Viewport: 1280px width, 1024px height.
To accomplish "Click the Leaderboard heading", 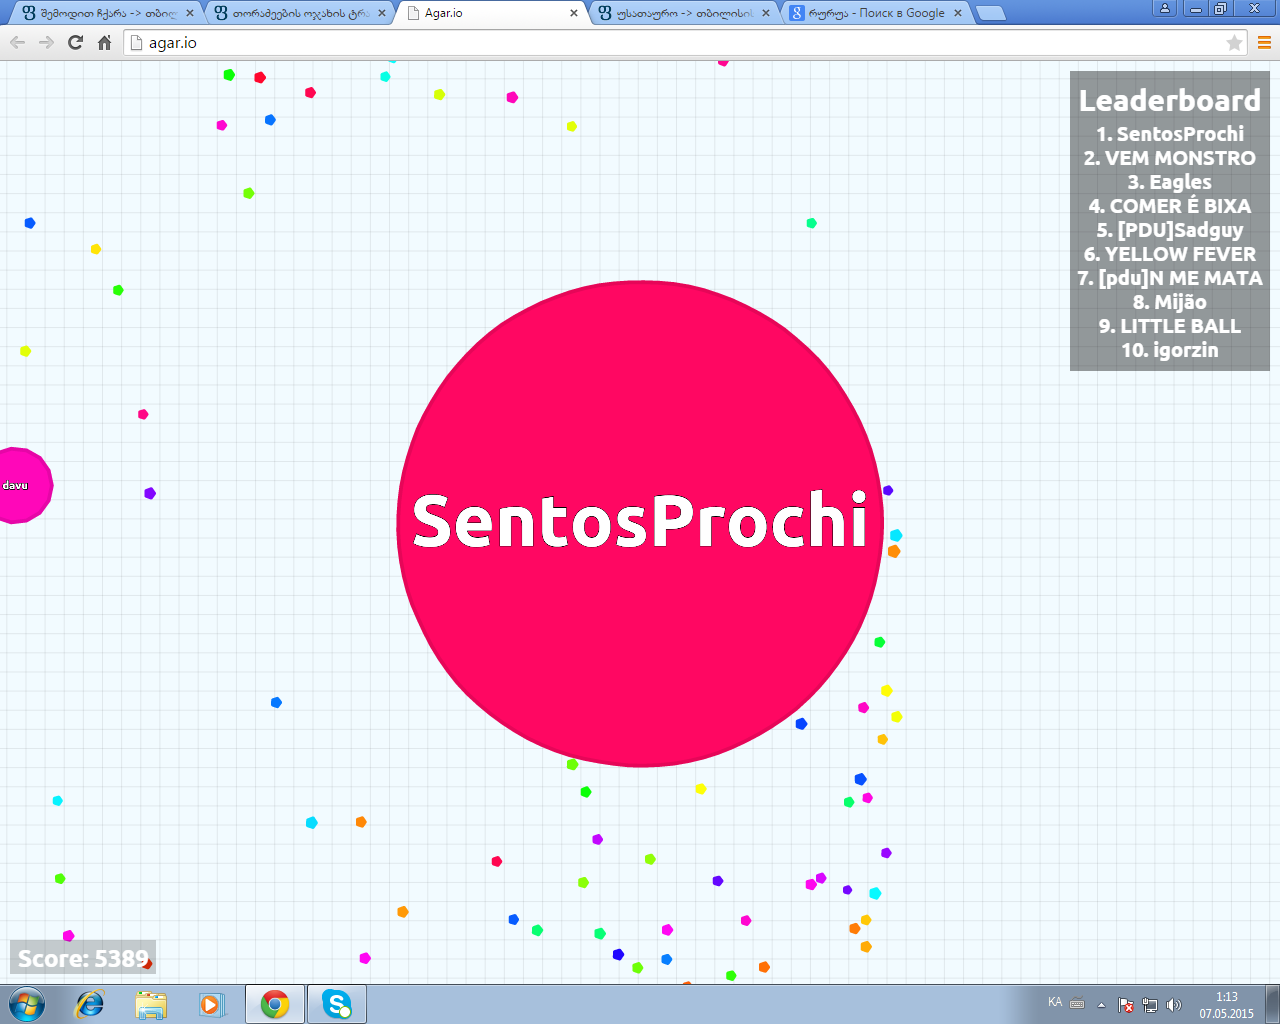I will tap(1170, 100).
